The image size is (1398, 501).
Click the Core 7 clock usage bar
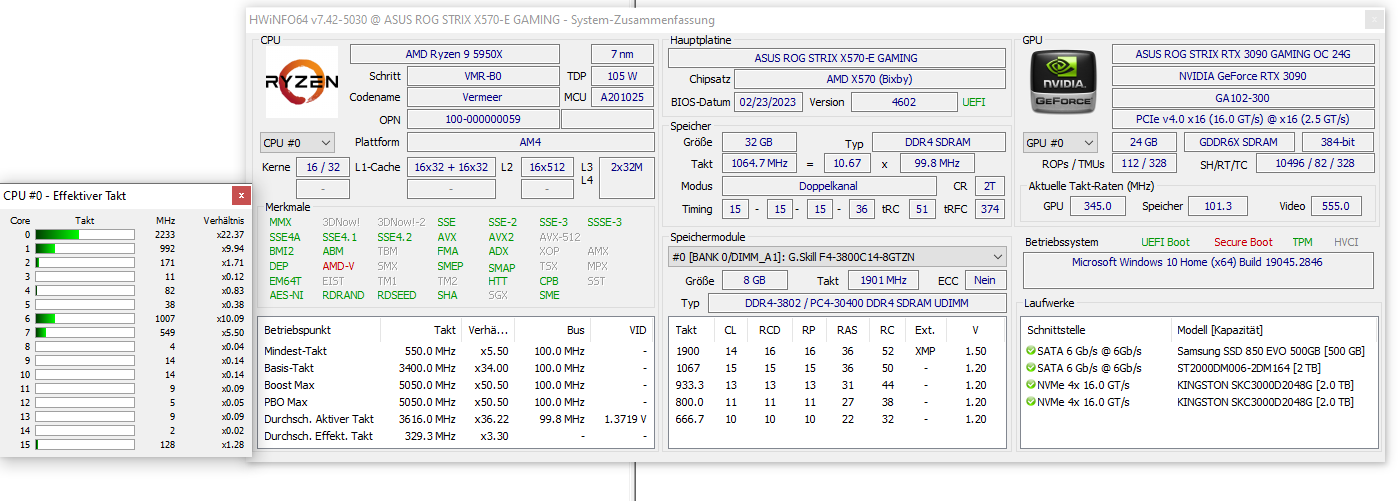[85, 332]
